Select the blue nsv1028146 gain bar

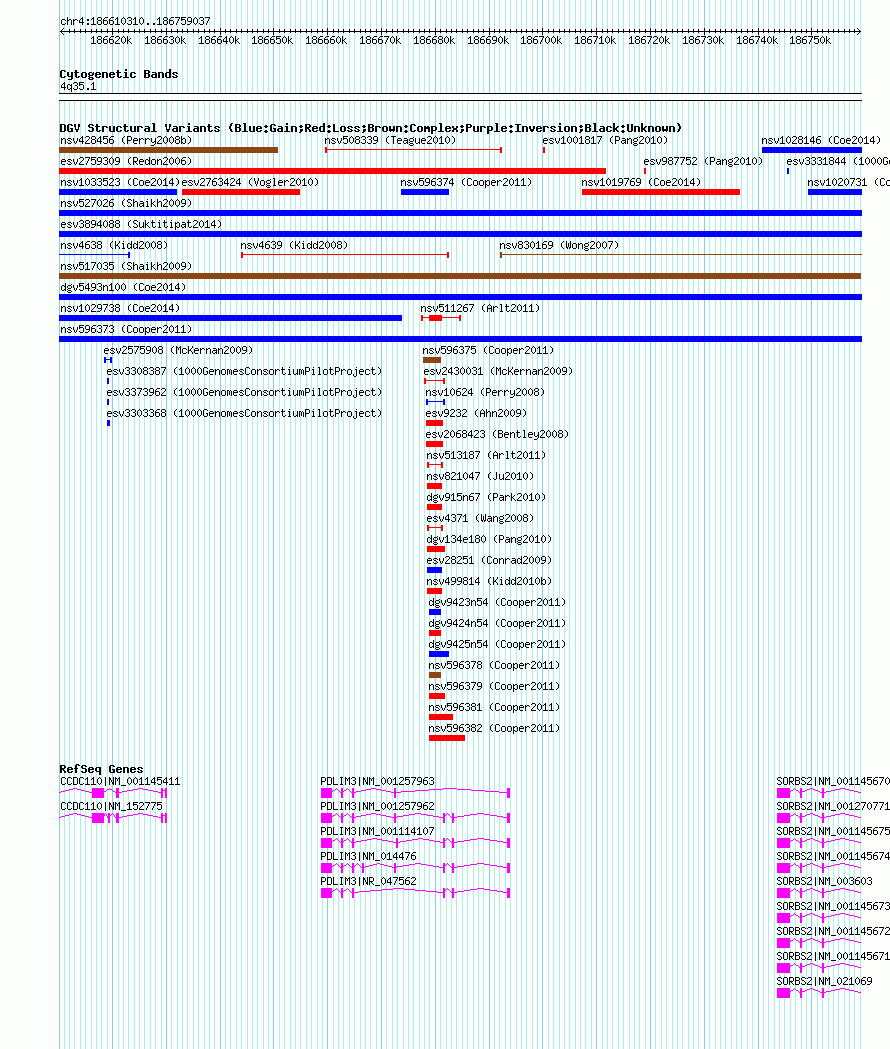click(812, 150)
